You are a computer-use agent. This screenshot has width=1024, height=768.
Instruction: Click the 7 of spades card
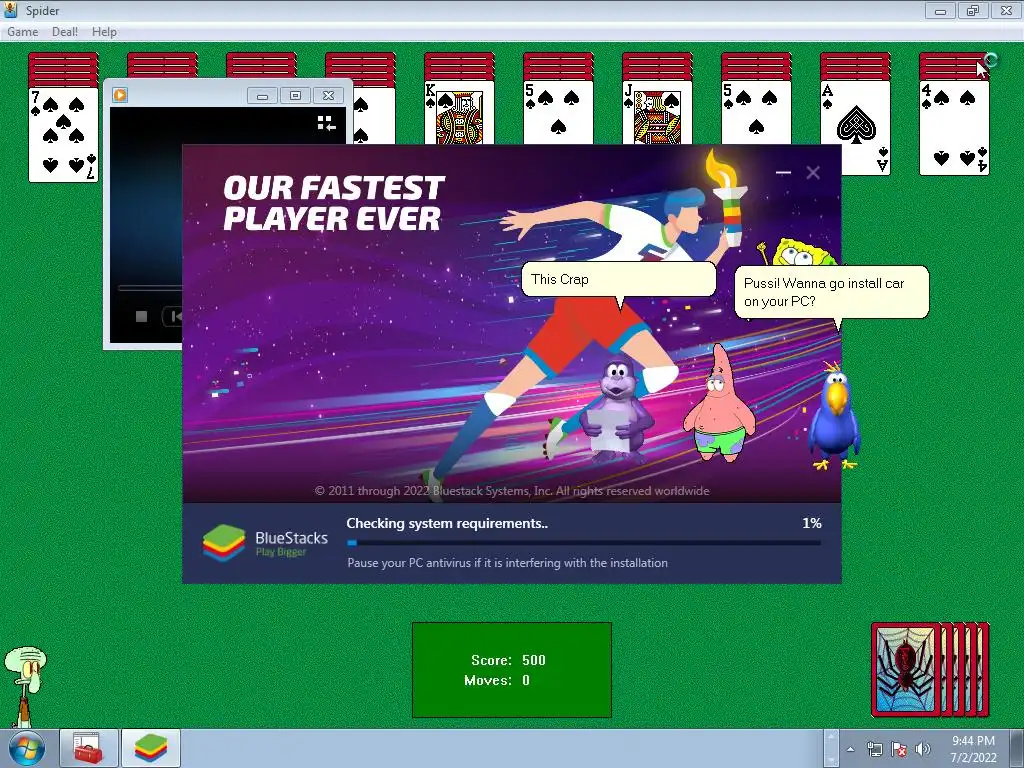point(63,135)
